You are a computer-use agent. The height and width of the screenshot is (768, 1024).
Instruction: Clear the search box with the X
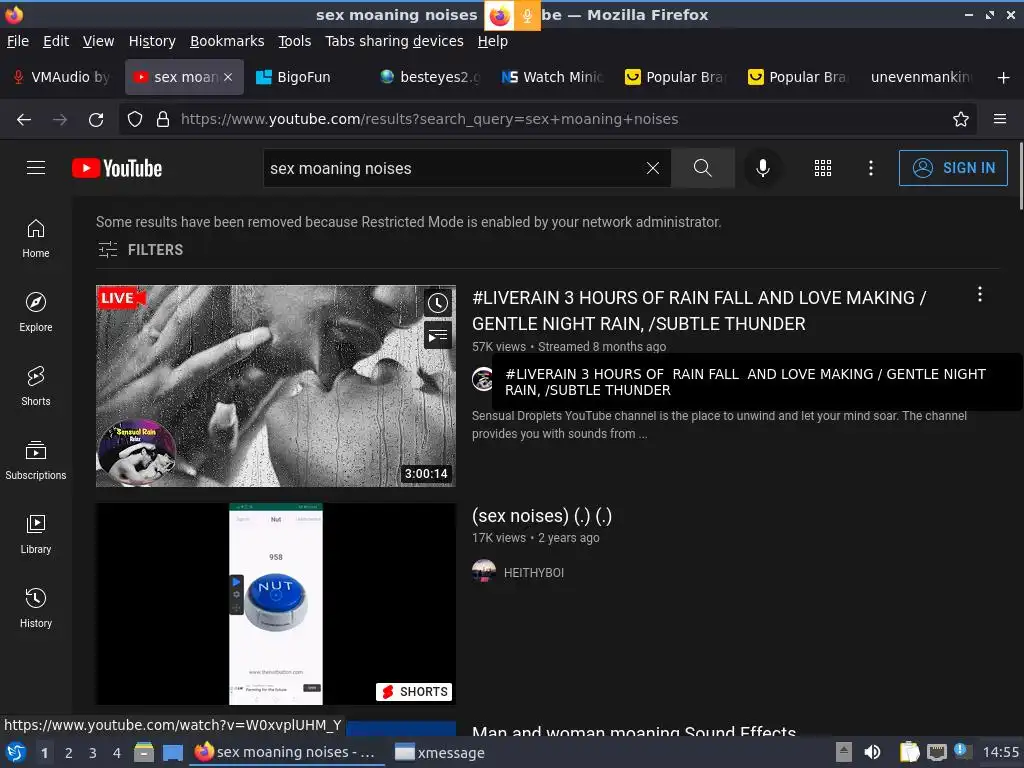click(x=652, y=168)
